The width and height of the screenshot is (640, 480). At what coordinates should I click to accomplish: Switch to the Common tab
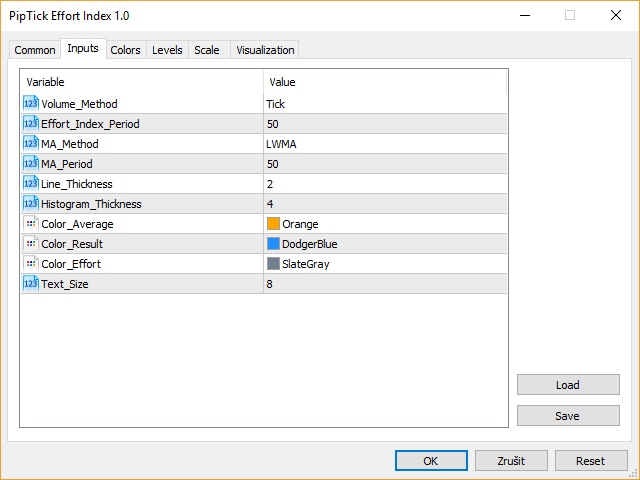35,50
